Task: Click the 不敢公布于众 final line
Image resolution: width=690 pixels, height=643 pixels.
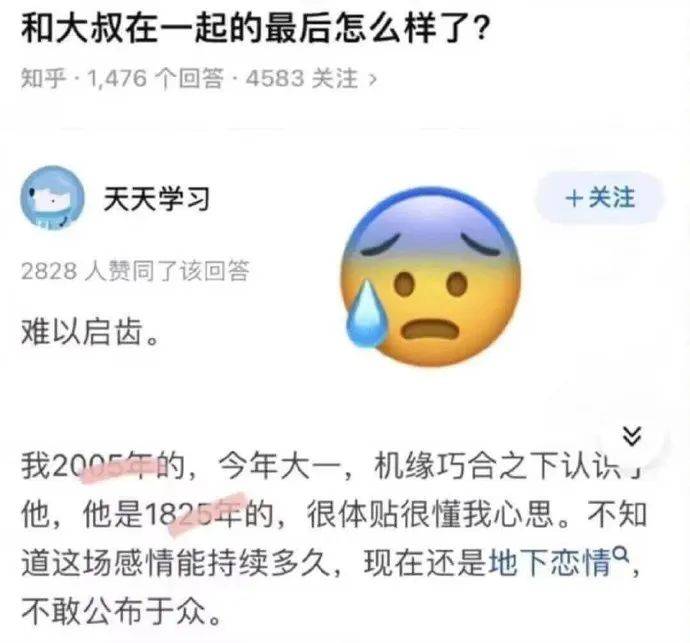Action: [122, 611]
